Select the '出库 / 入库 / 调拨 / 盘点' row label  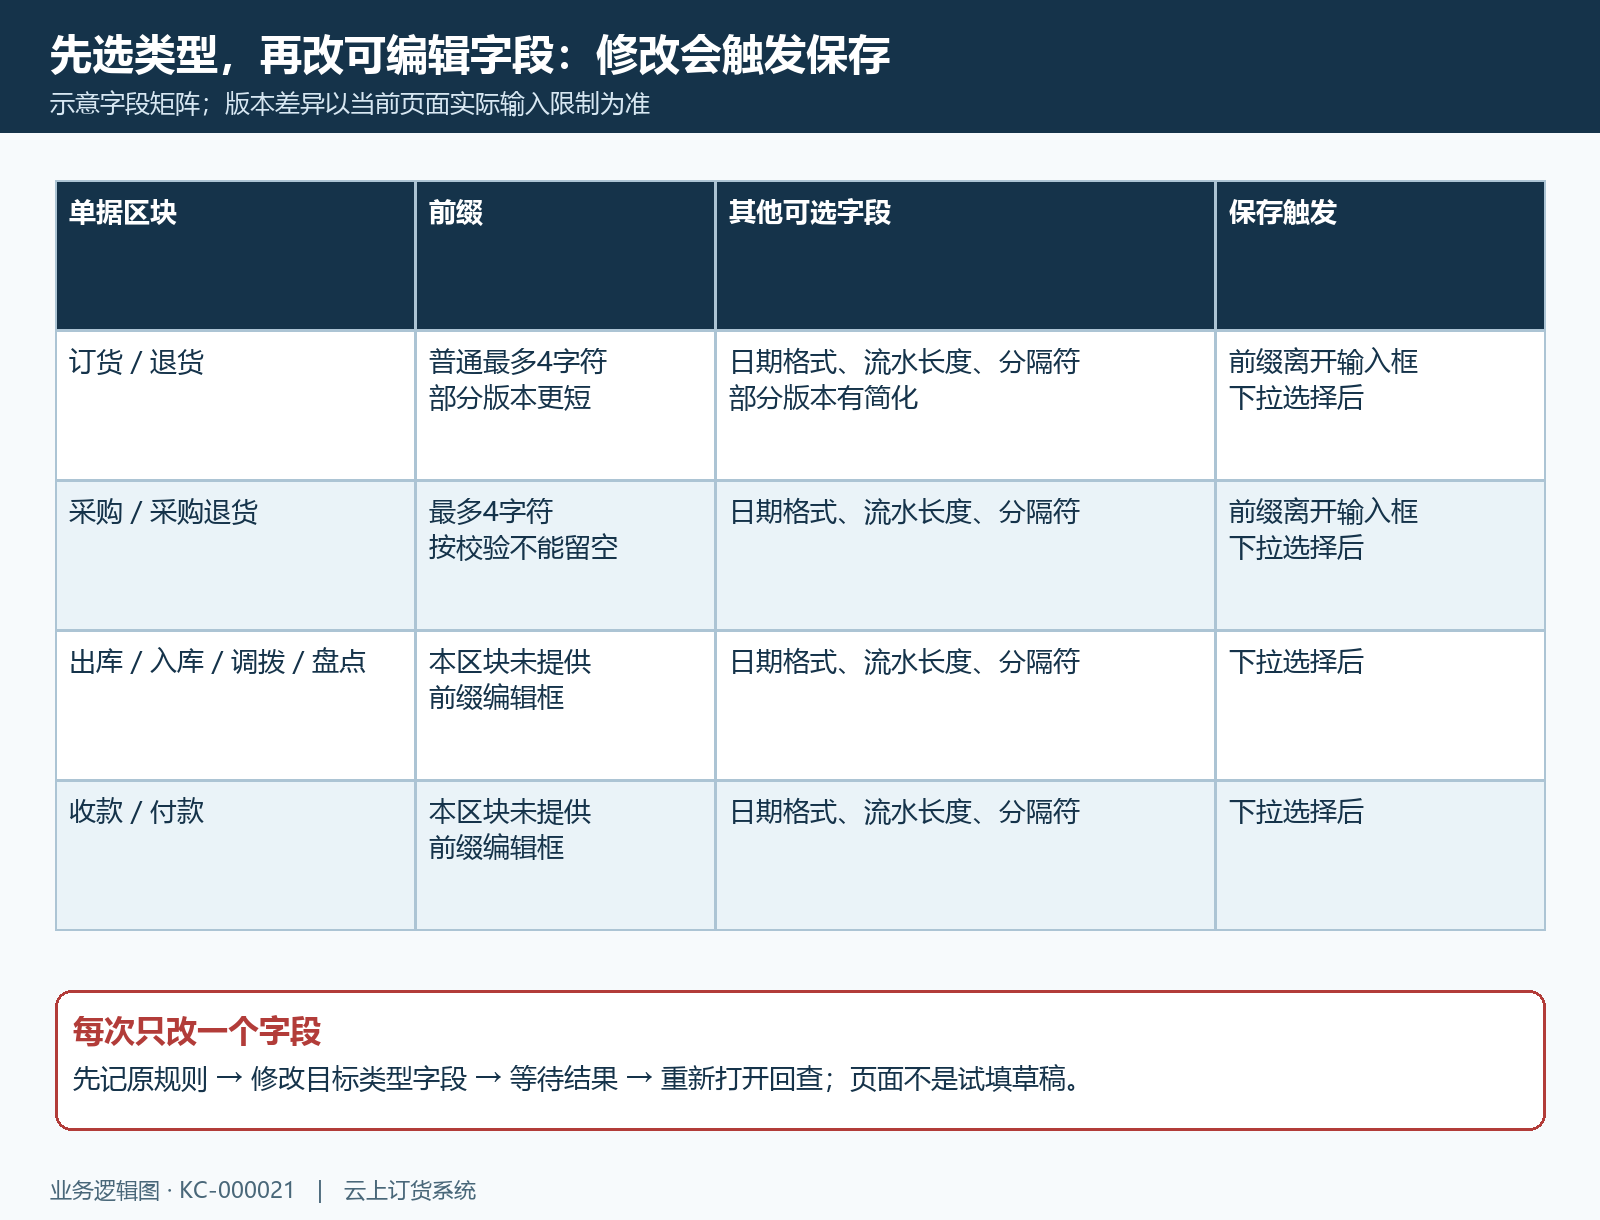[217, 662]
